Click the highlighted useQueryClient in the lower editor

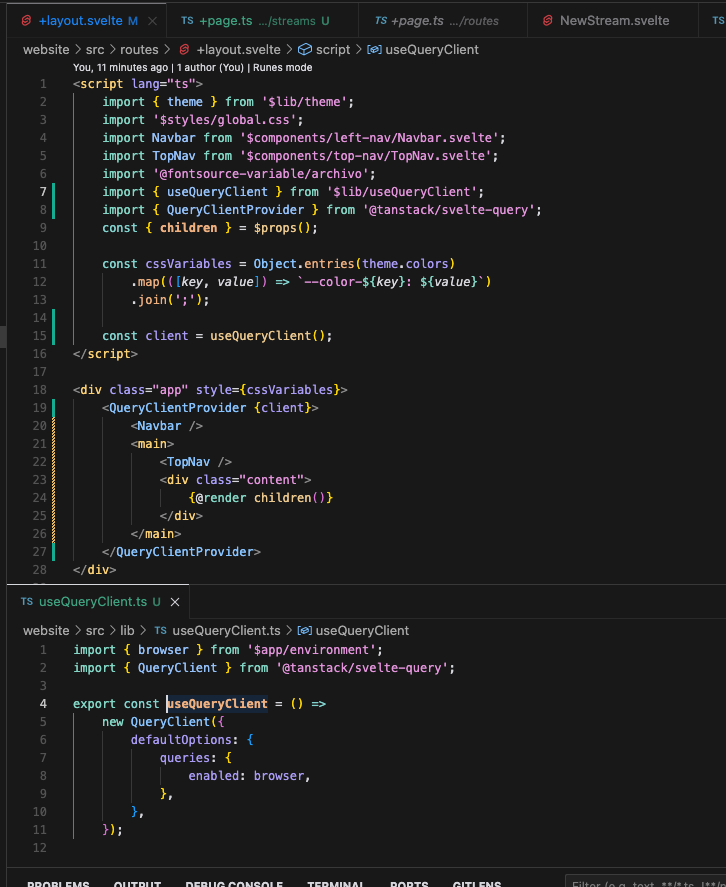pyautogui.click(x=217, y=704)
